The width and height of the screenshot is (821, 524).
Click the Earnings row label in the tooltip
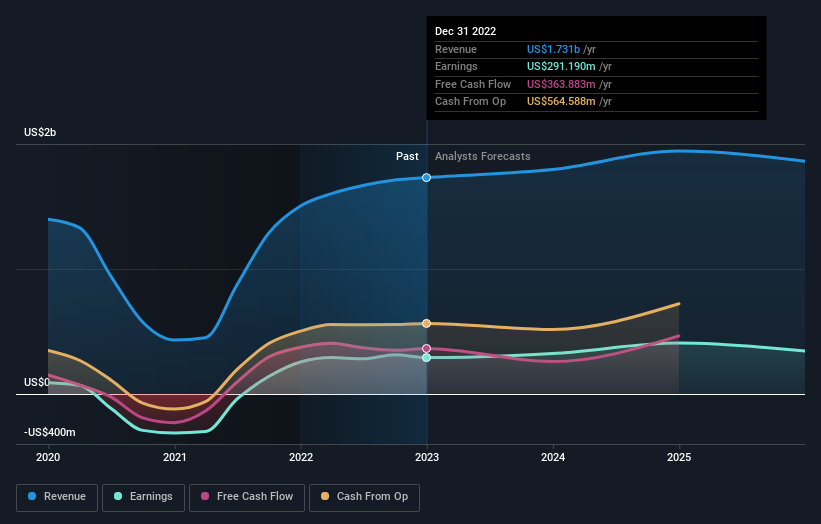click(x=457, y=66)
